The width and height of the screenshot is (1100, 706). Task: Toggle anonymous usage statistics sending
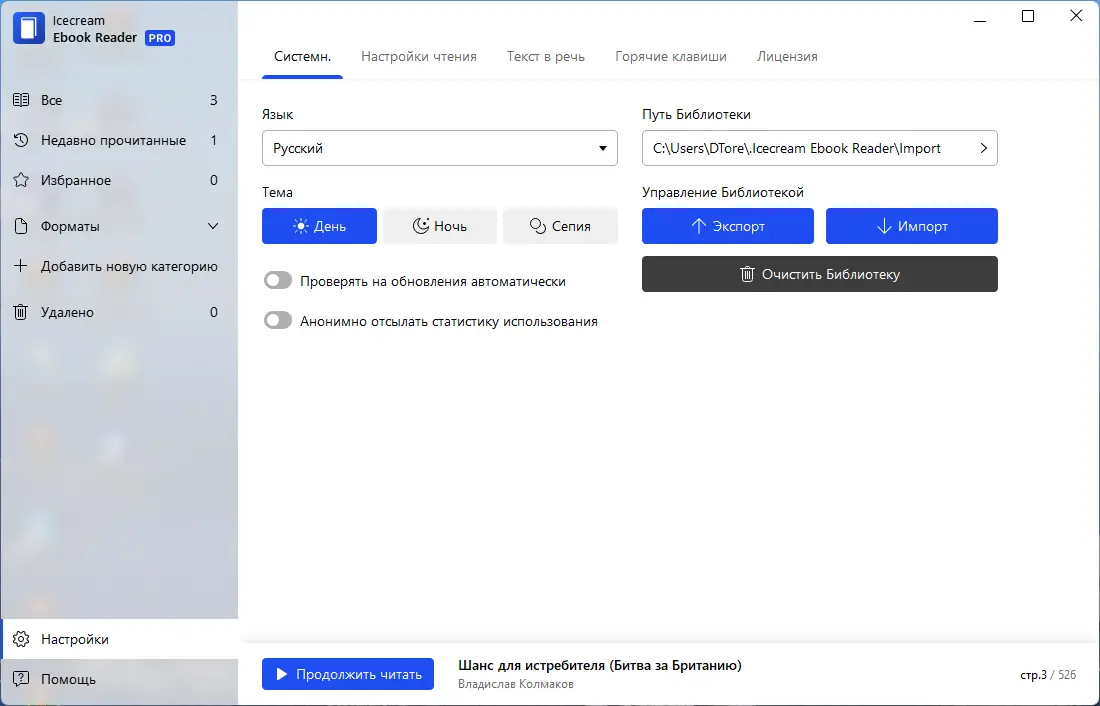[278, 321]
